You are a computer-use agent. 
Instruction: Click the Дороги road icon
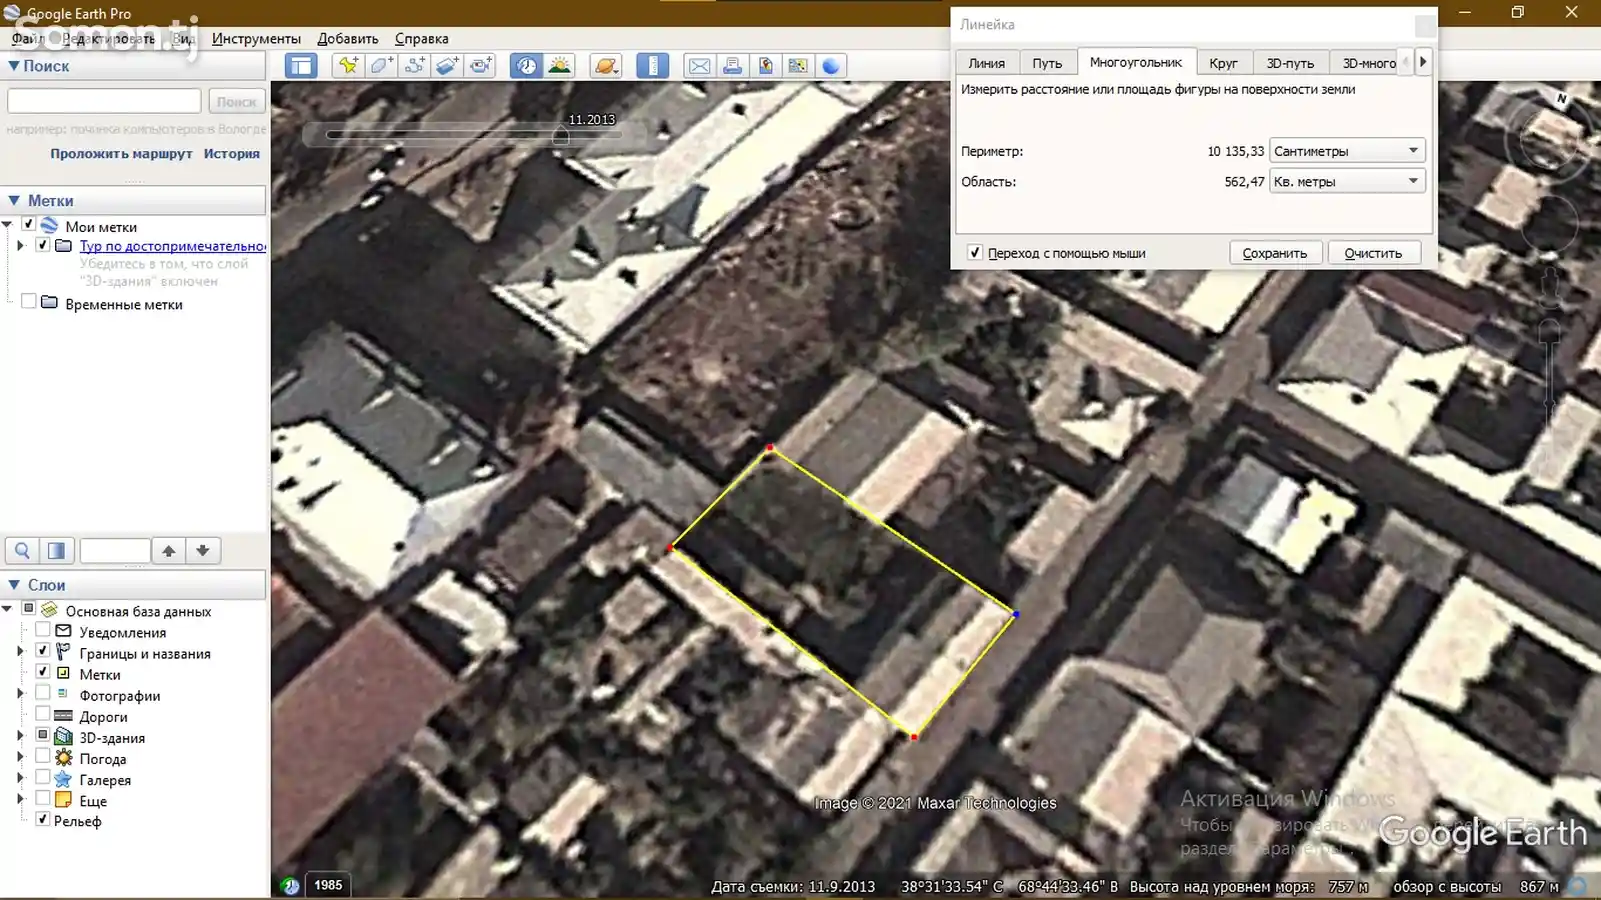point(63,716)
